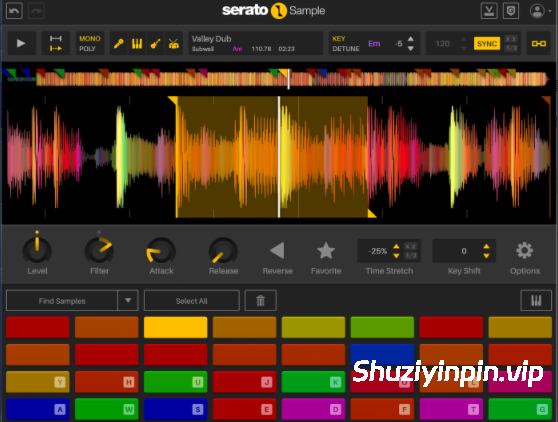Trigger the blue pad labeled A

37,409
